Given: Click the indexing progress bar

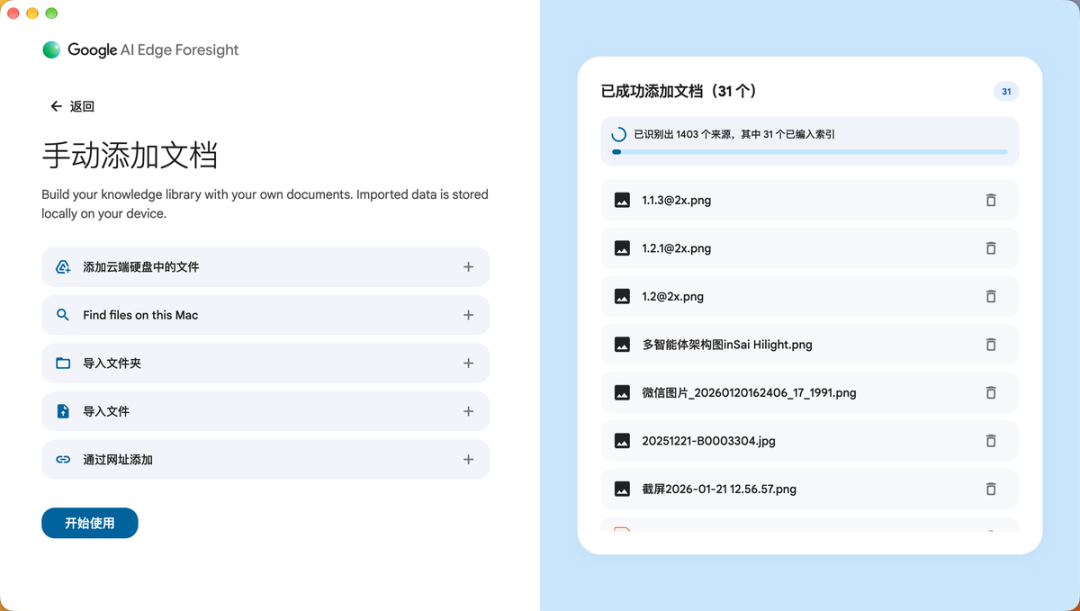Looking at the screenshot, I should 809,152.
